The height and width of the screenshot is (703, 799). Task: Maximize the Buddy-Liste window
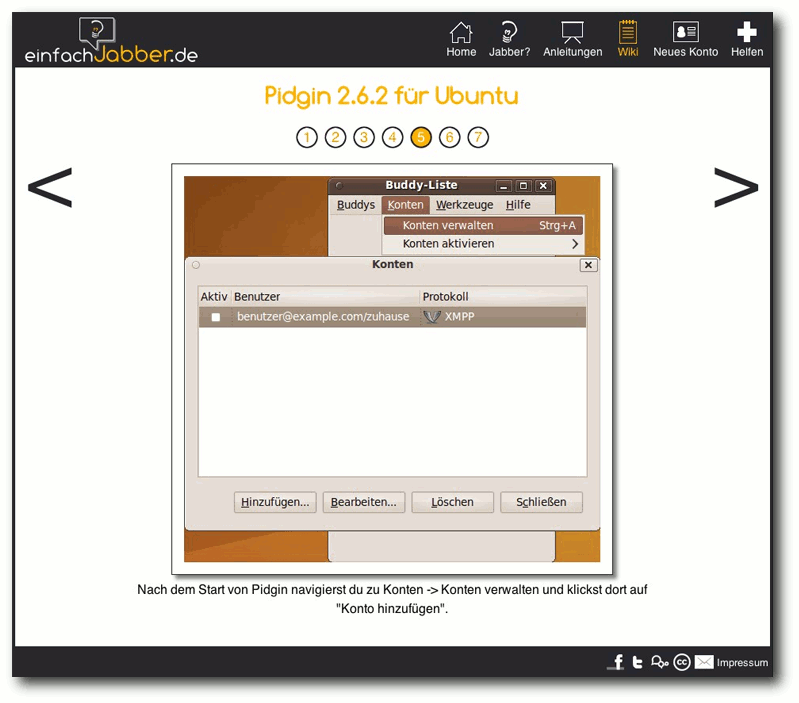(x=523, y=185)
